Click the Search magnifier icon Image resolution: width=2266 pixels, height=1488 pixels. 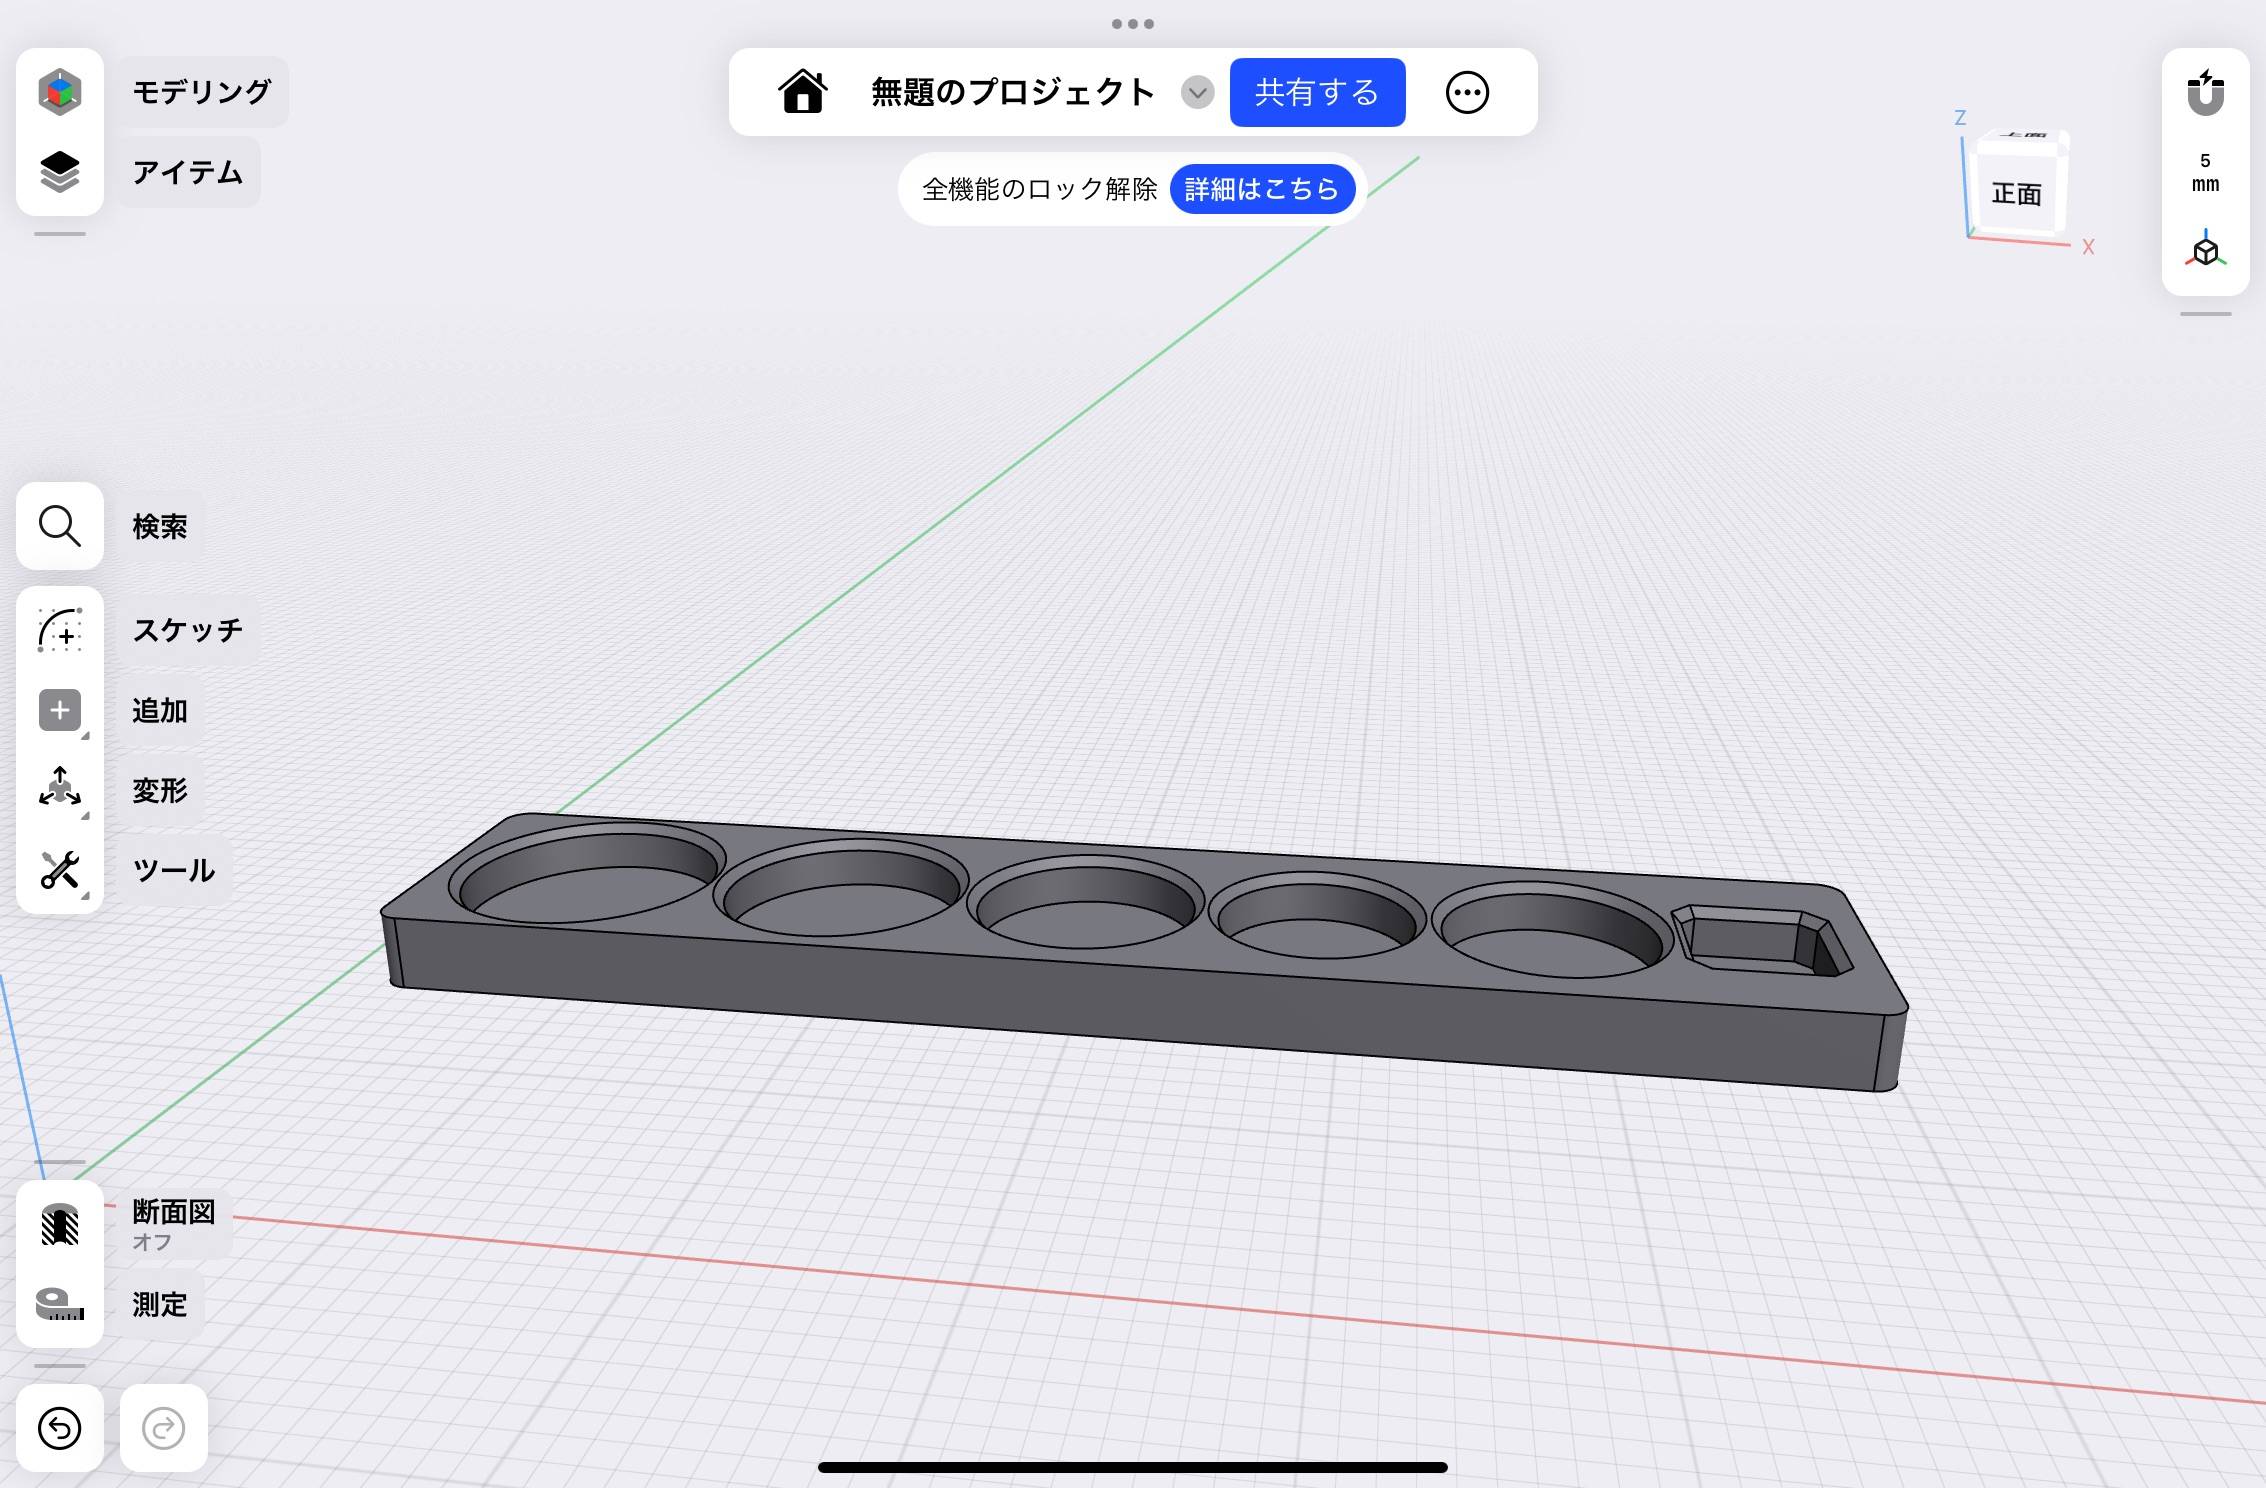coord(60,526)
